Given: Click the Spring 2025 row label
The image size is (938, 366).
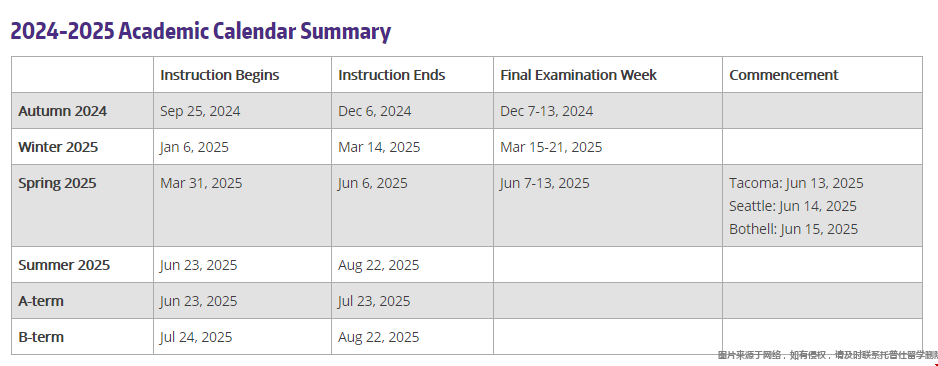Looking at the screenshot, I should click(57, 183).
